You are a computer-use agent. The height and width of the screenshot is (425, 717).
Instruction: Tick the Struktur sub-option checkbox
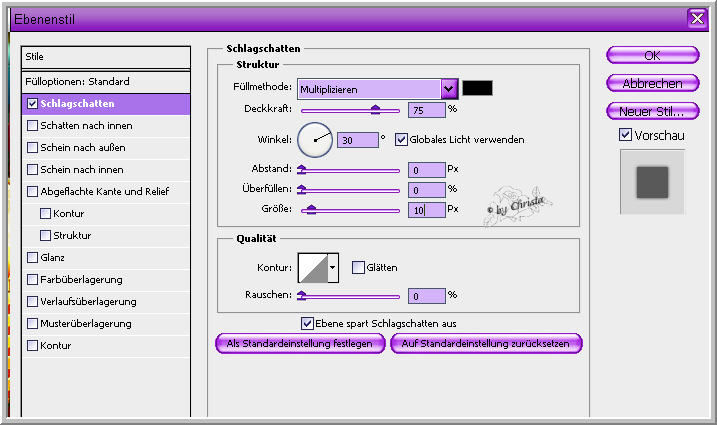click(x=45, y=235)
